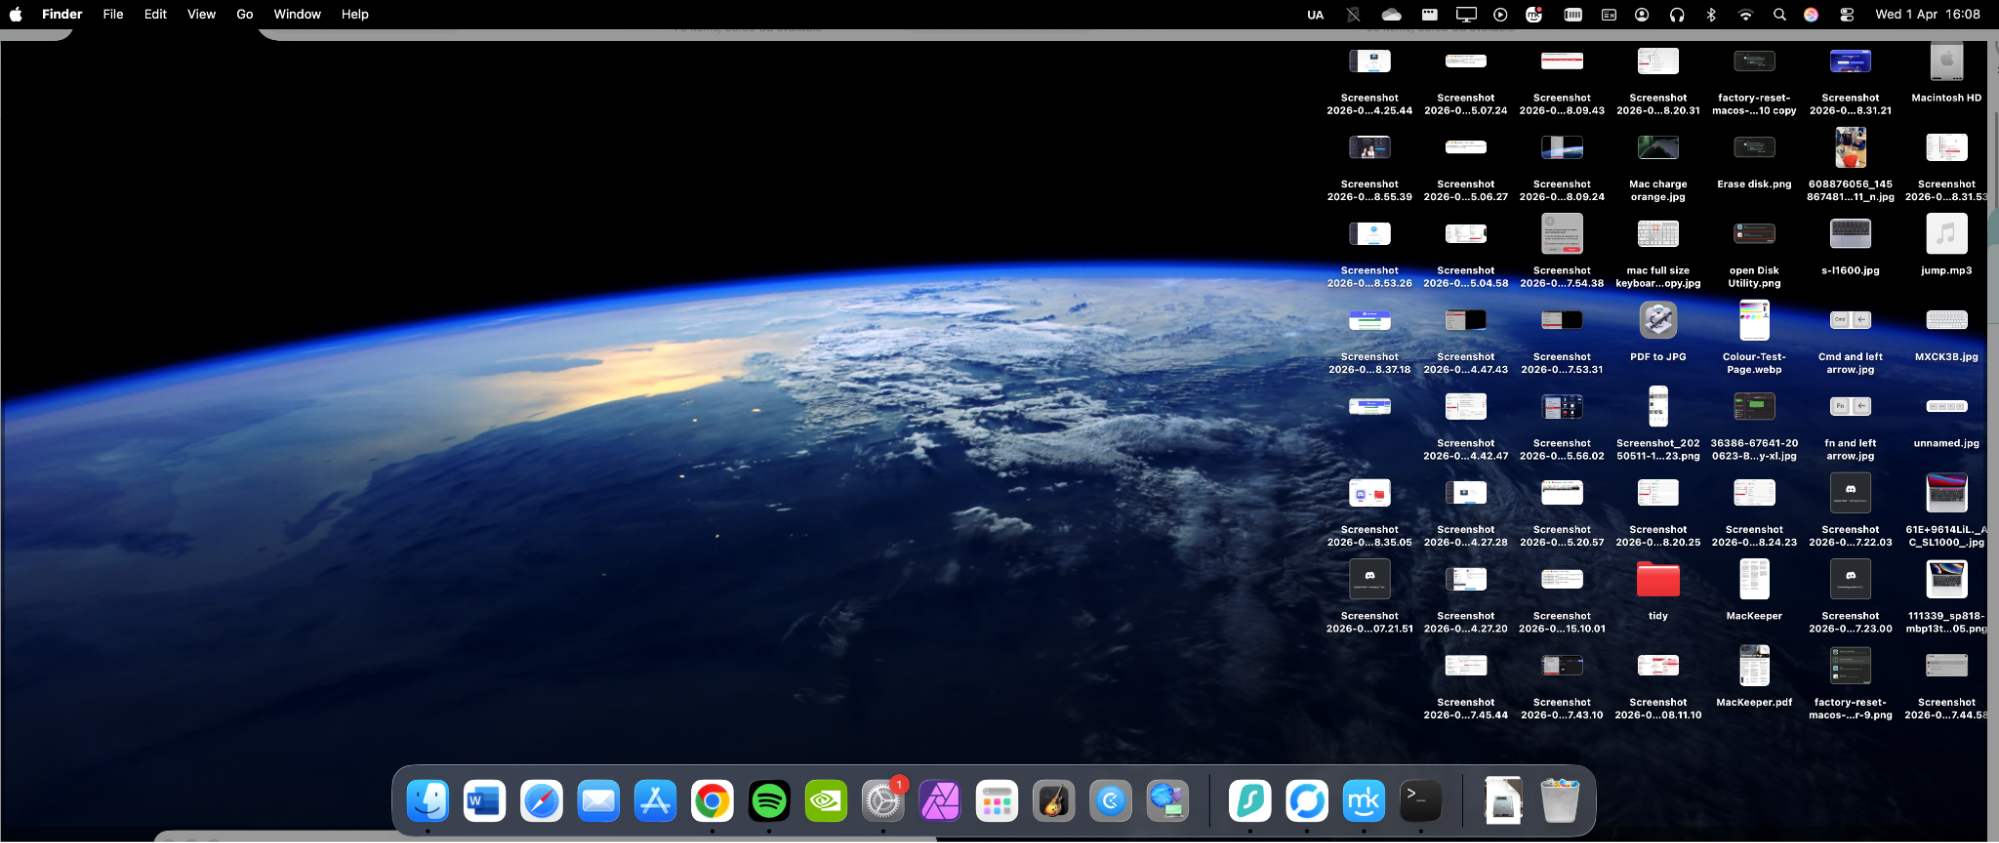1999x843 pixels.
Task: Open the Window menu
Action: click(297, 14)
